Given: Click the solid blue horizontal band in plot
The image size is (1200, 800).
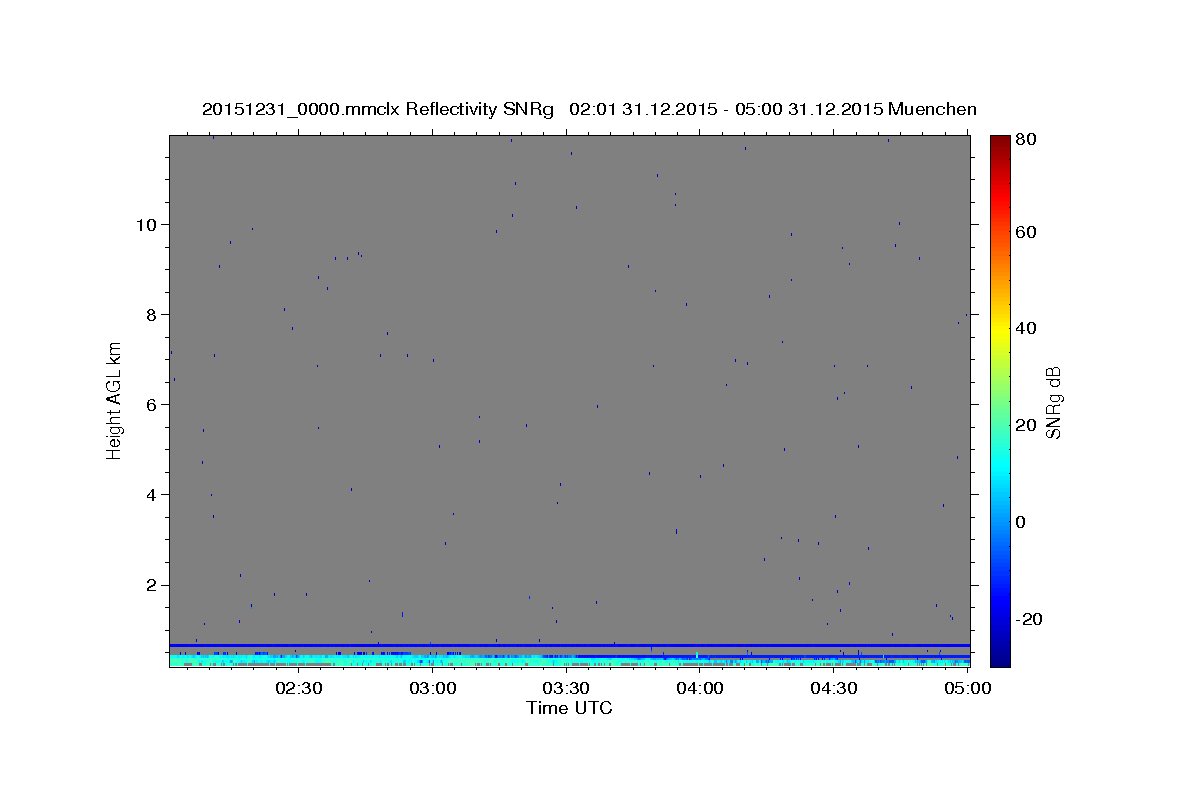Looking at the screenshot, I should (569, 646).
